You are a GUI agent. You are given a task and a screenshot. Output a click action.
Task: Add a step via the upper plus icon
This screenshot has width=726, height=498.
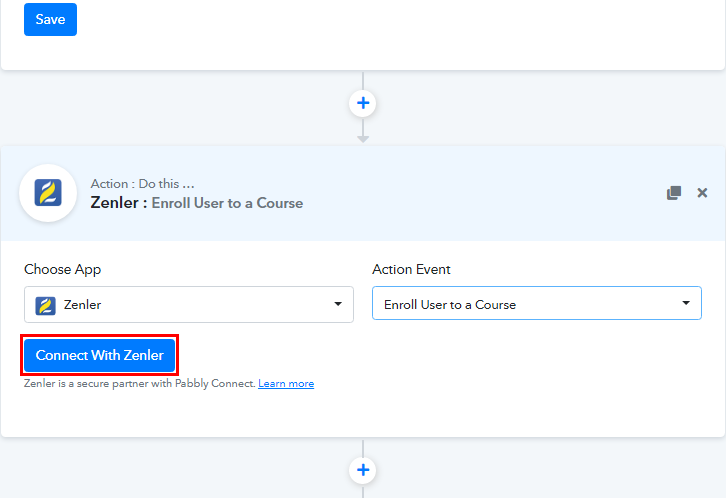pos(363,103)
